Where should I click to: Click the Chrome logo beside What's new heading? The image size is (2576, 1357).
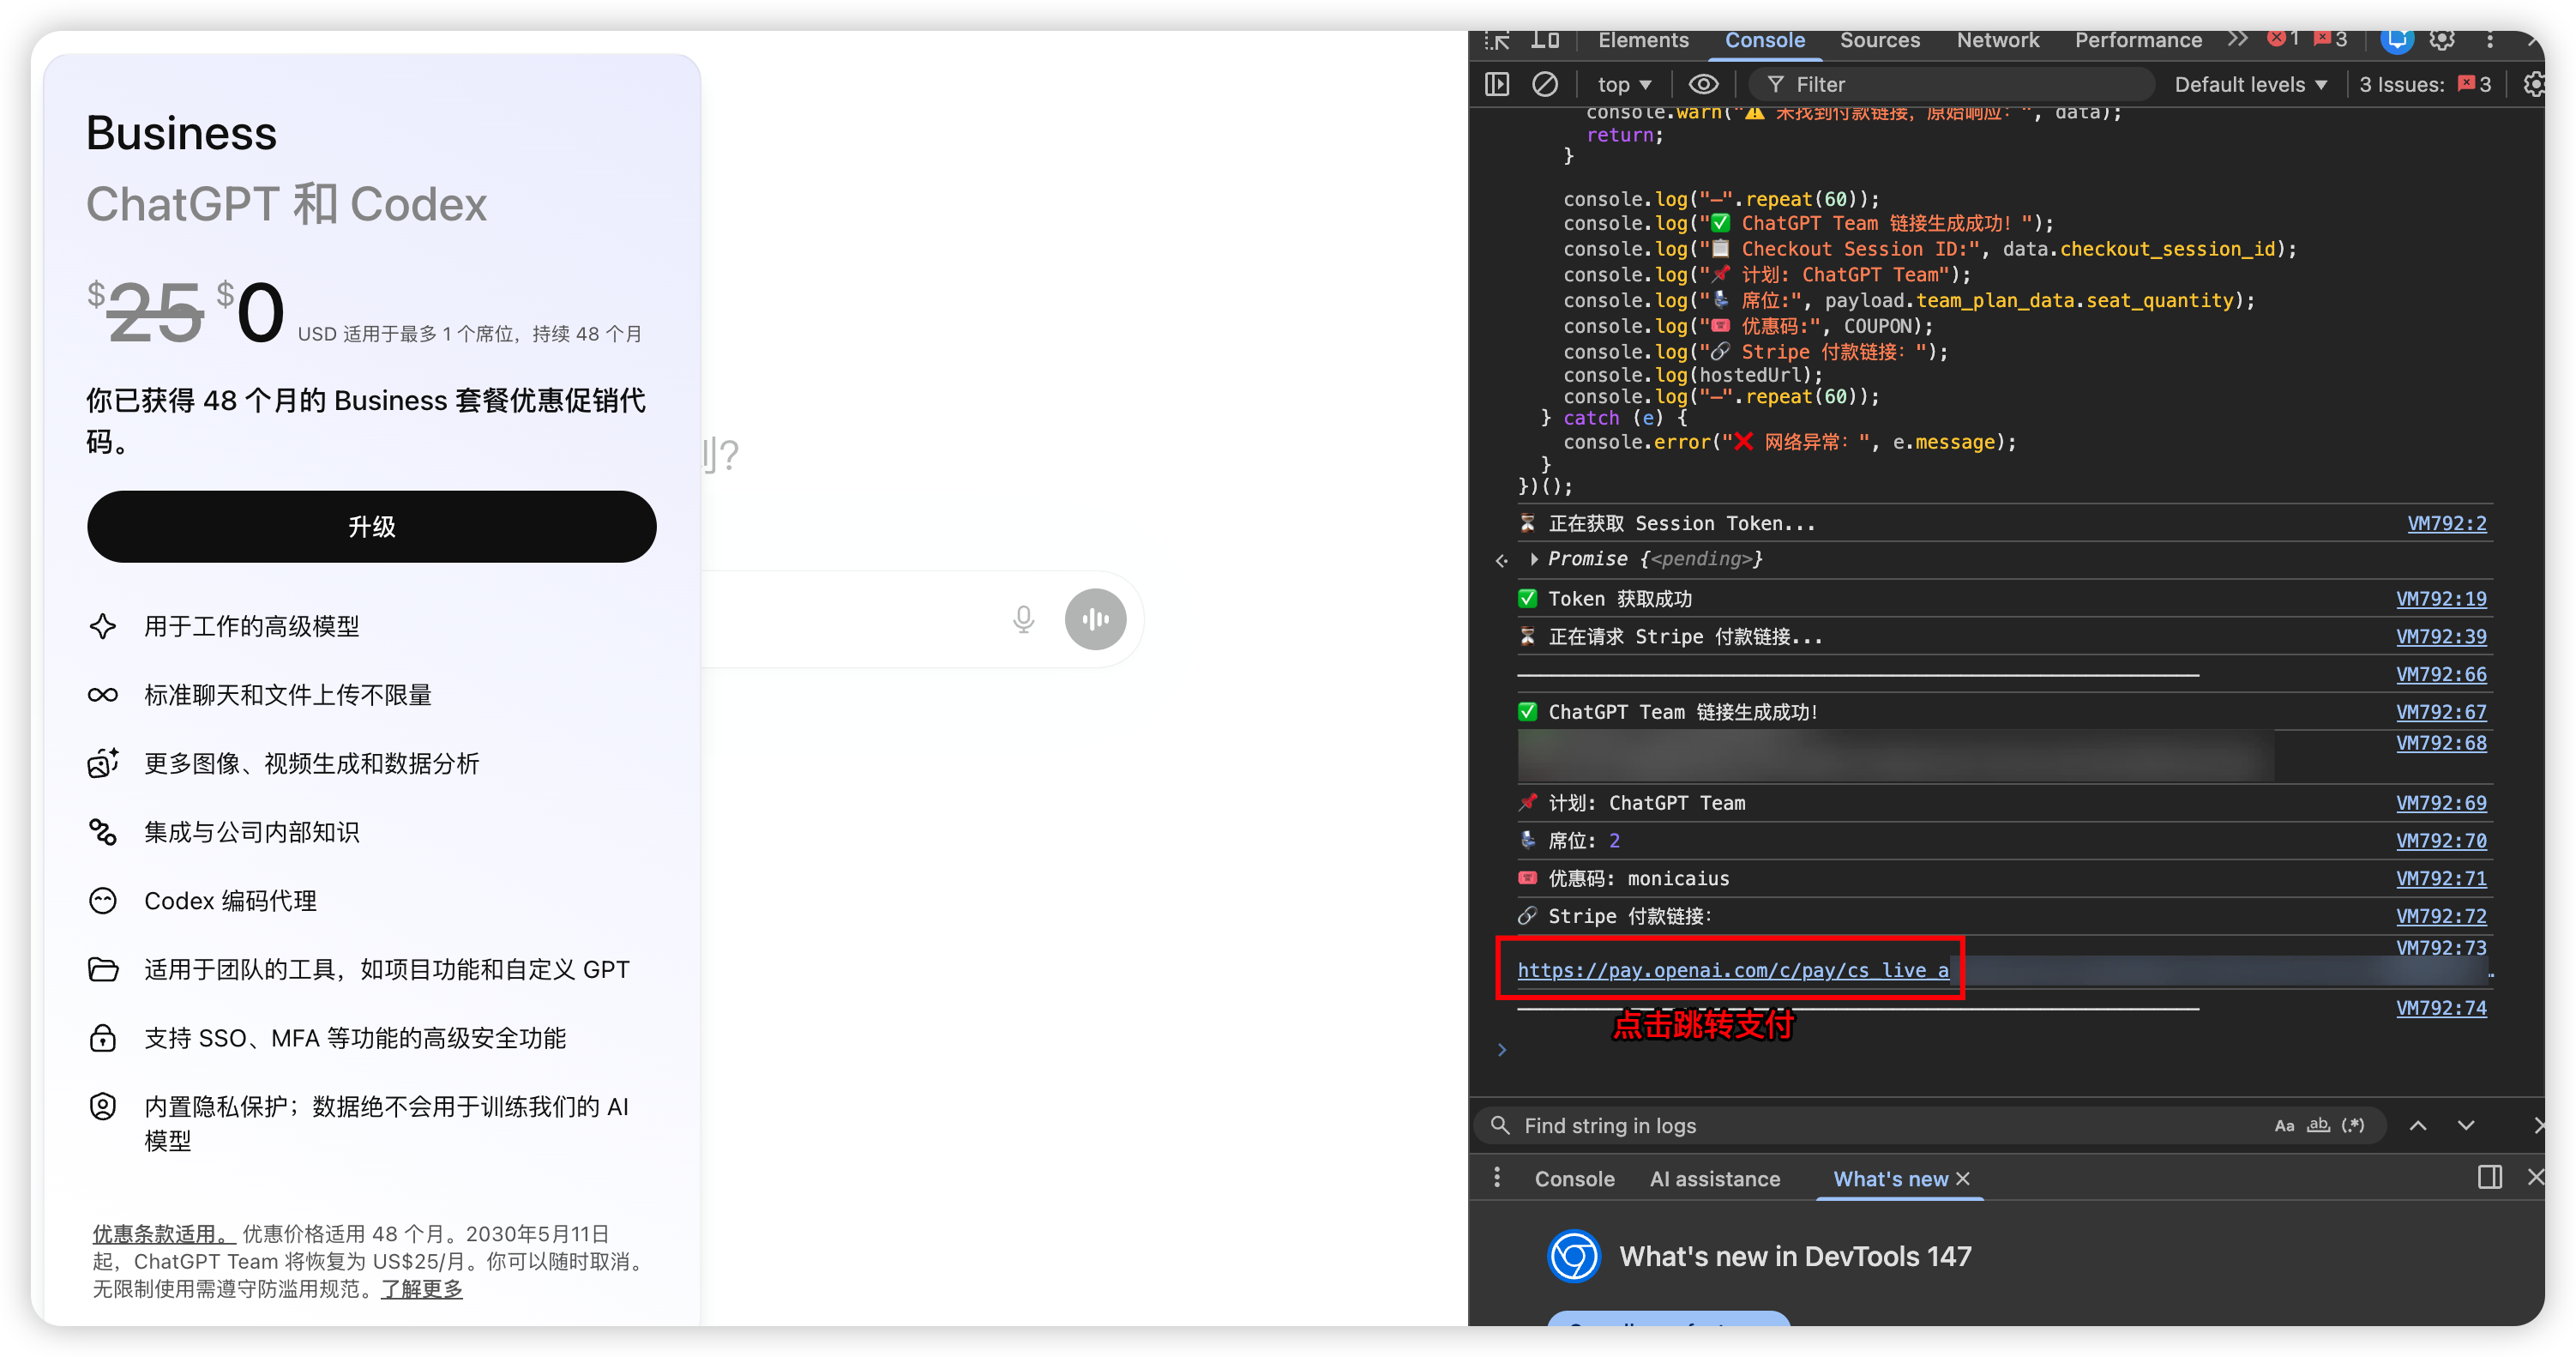pyautogui.click(x=1574, y=1256)
